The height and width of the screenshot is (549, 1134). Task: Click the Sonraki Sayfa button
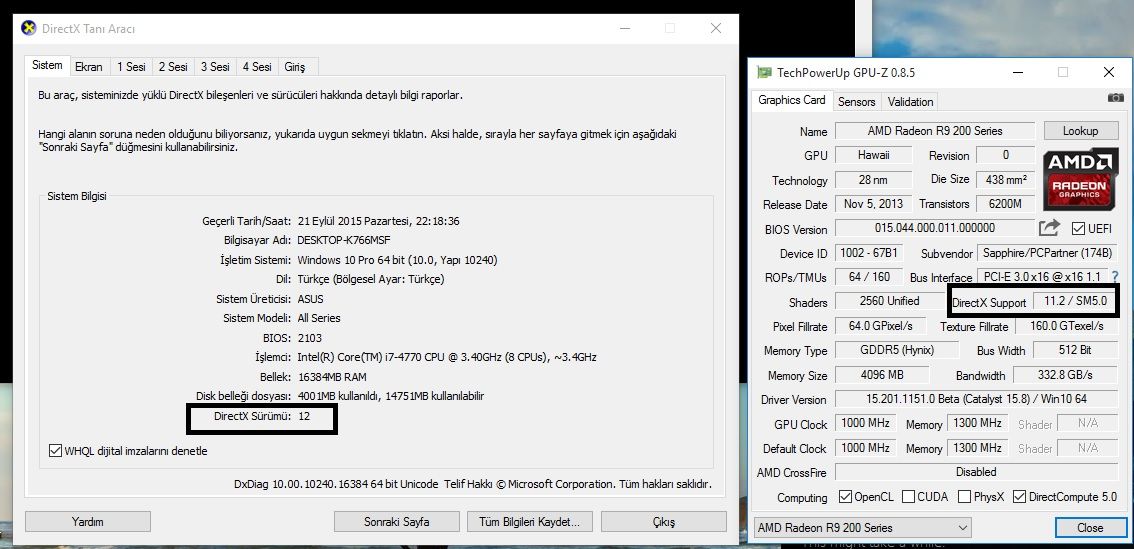coord(396,522)
